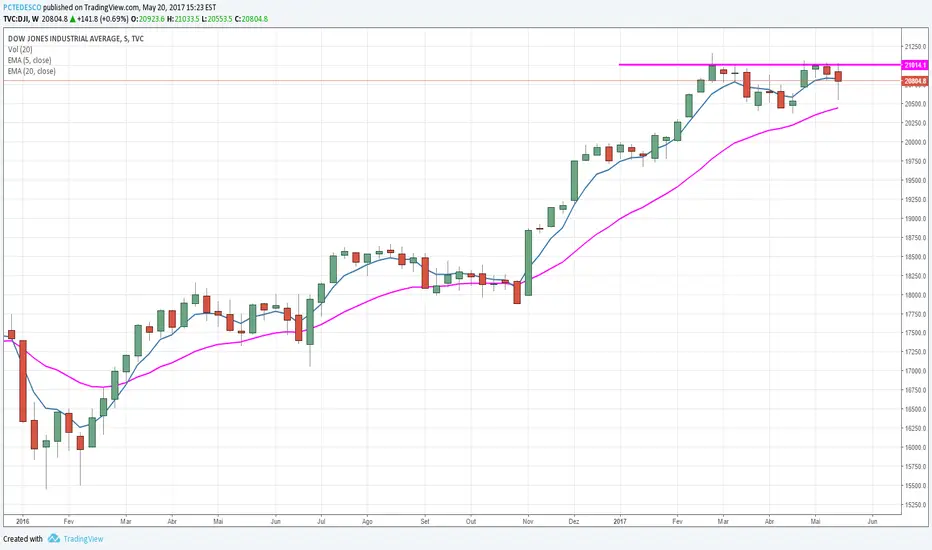Click the 2016 marker on time axis

23,521
